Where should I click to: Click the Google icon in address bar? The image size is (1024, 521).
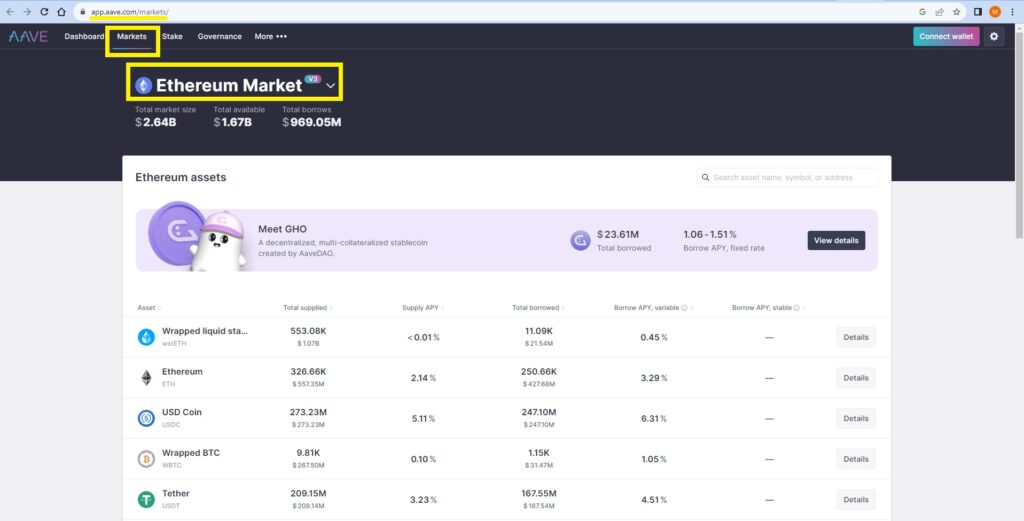click(922, 12)
